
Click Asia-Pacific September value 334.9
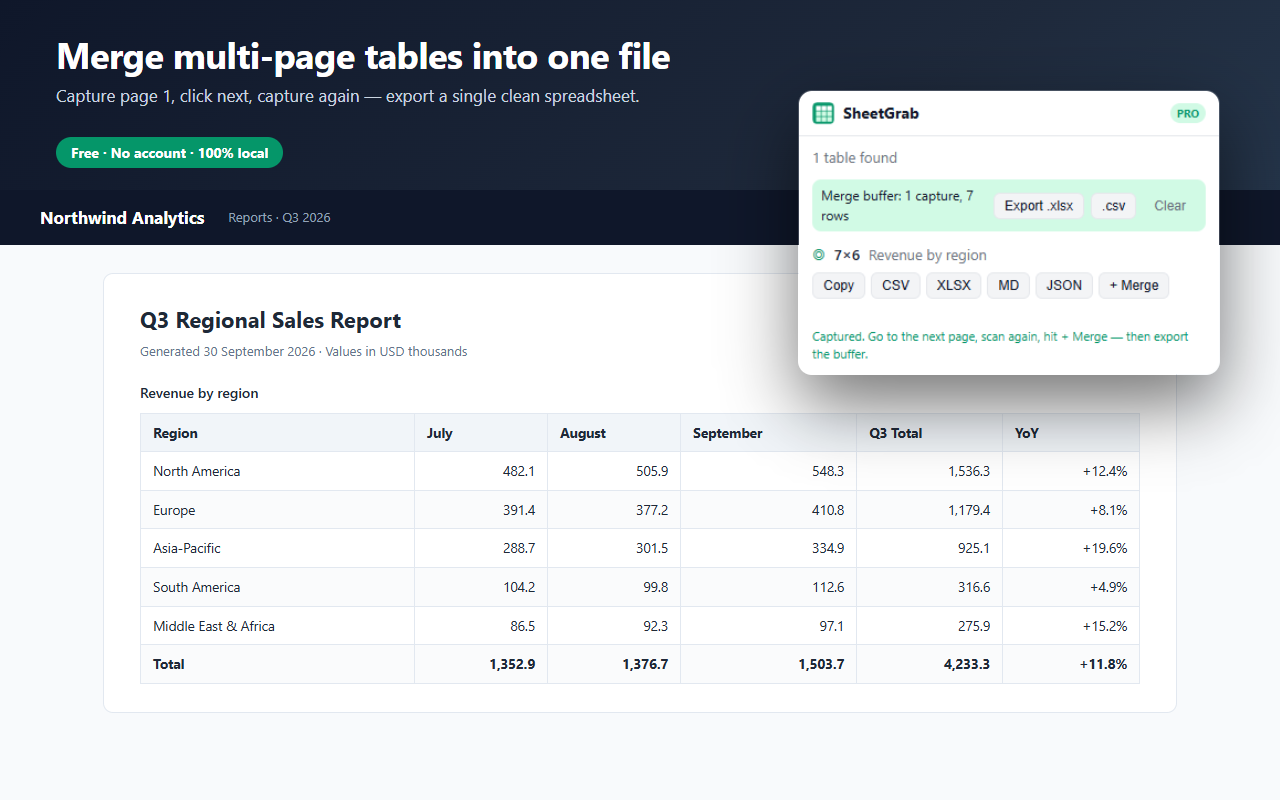[x=828, y=548]
